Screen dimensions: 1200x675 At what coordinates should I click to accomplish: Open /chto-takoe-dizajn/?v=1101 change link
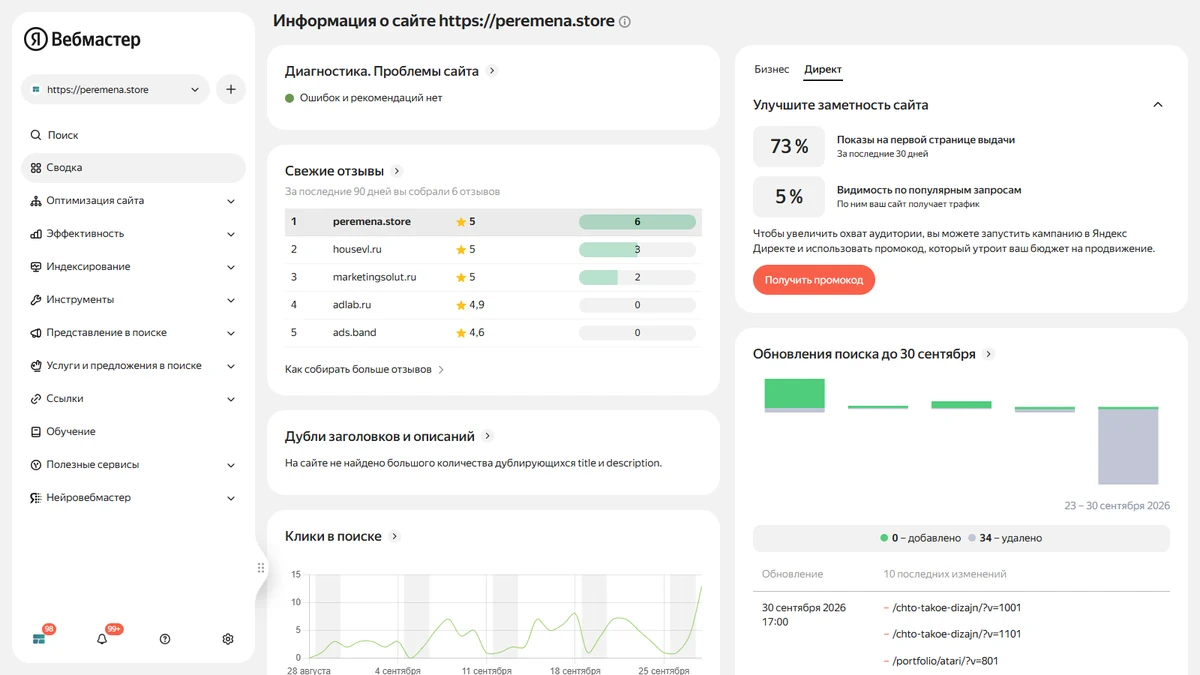coord(957,634)
